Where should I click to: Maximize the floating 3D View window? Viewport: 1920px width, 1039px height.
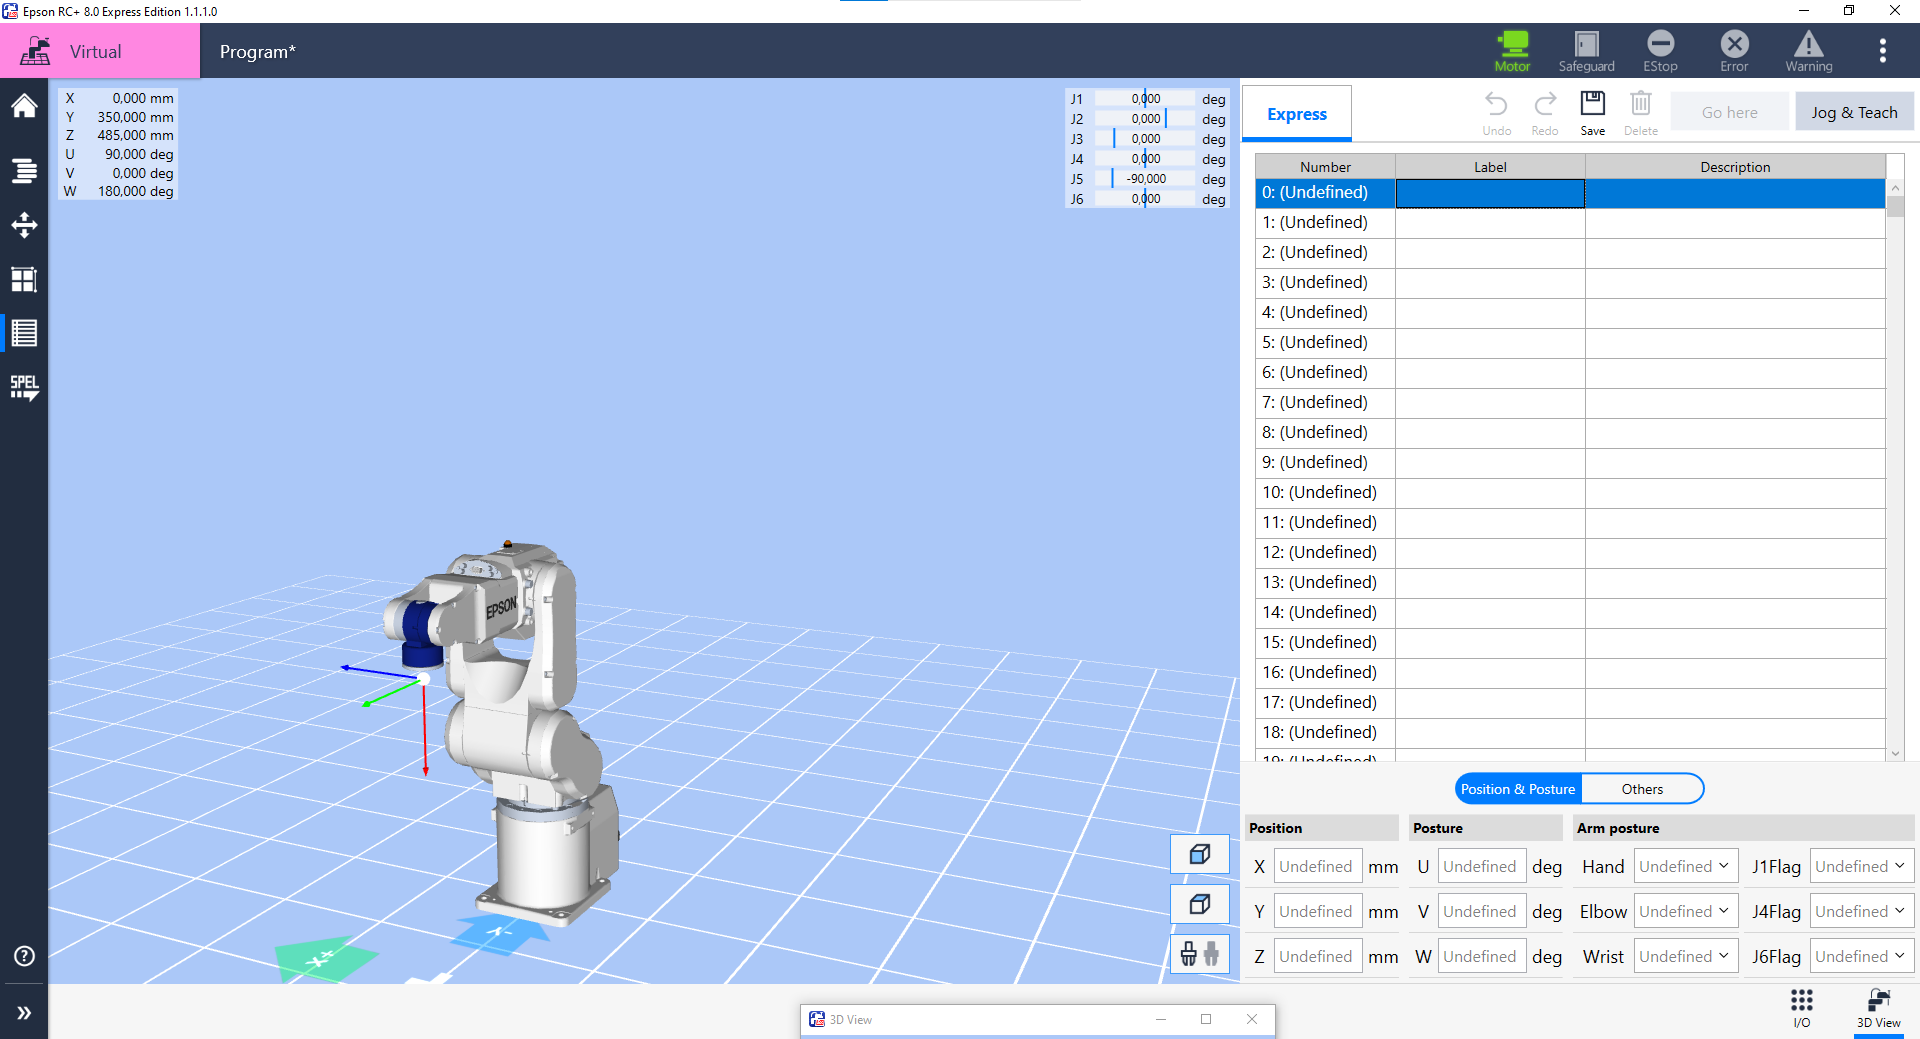1206,1019
